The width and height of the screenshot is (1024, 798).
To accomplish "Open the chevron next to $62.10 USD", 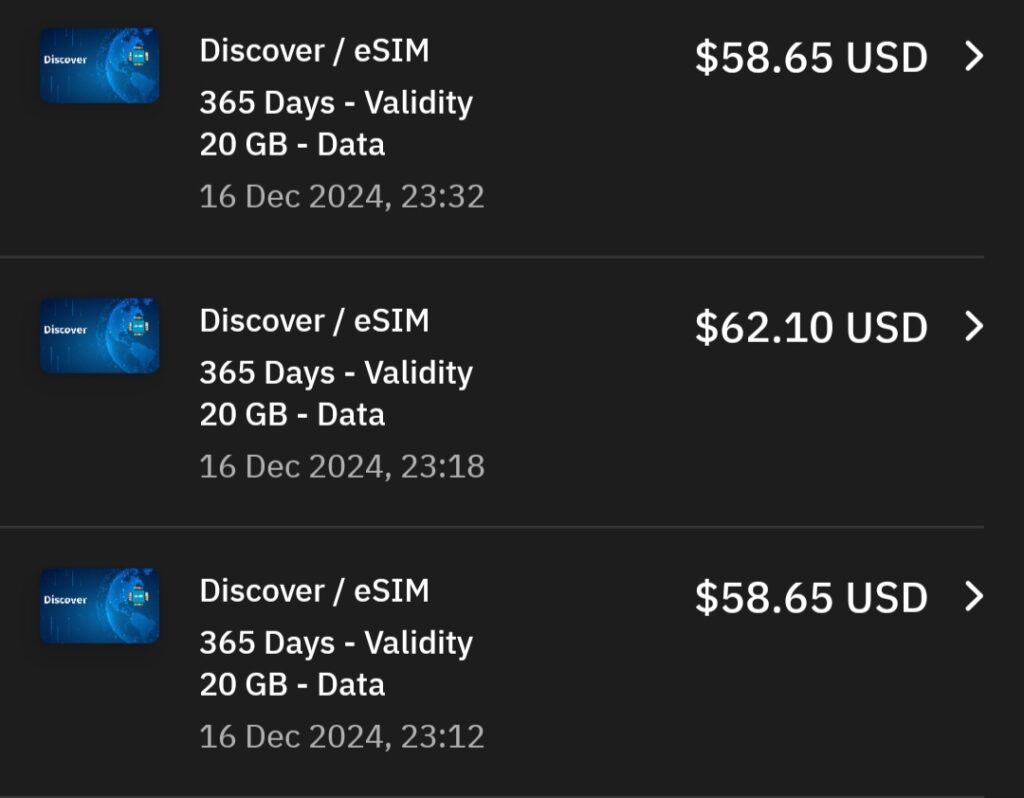I will [974, 327].
